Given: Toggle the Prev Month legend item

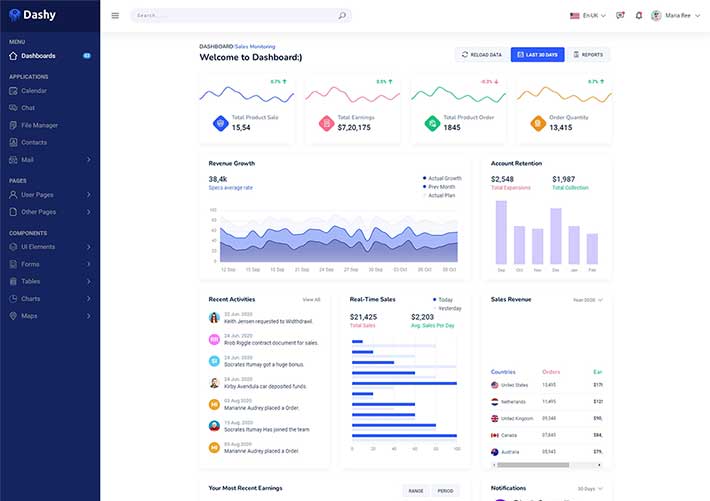Looking at the screenshot, I should tap(441, 187).
